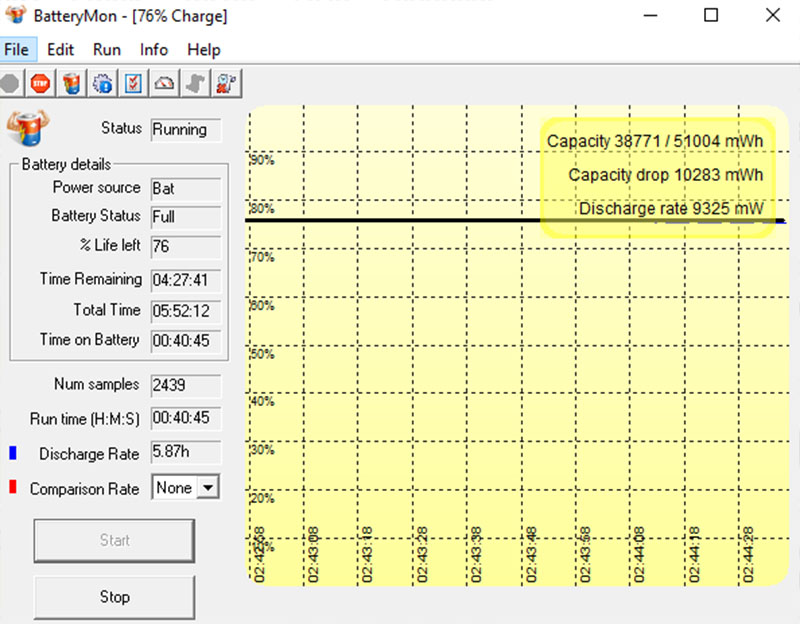Click the 02:44:28 time axis label
Viewport: 800px width, 624px height.
coord(748,555)
